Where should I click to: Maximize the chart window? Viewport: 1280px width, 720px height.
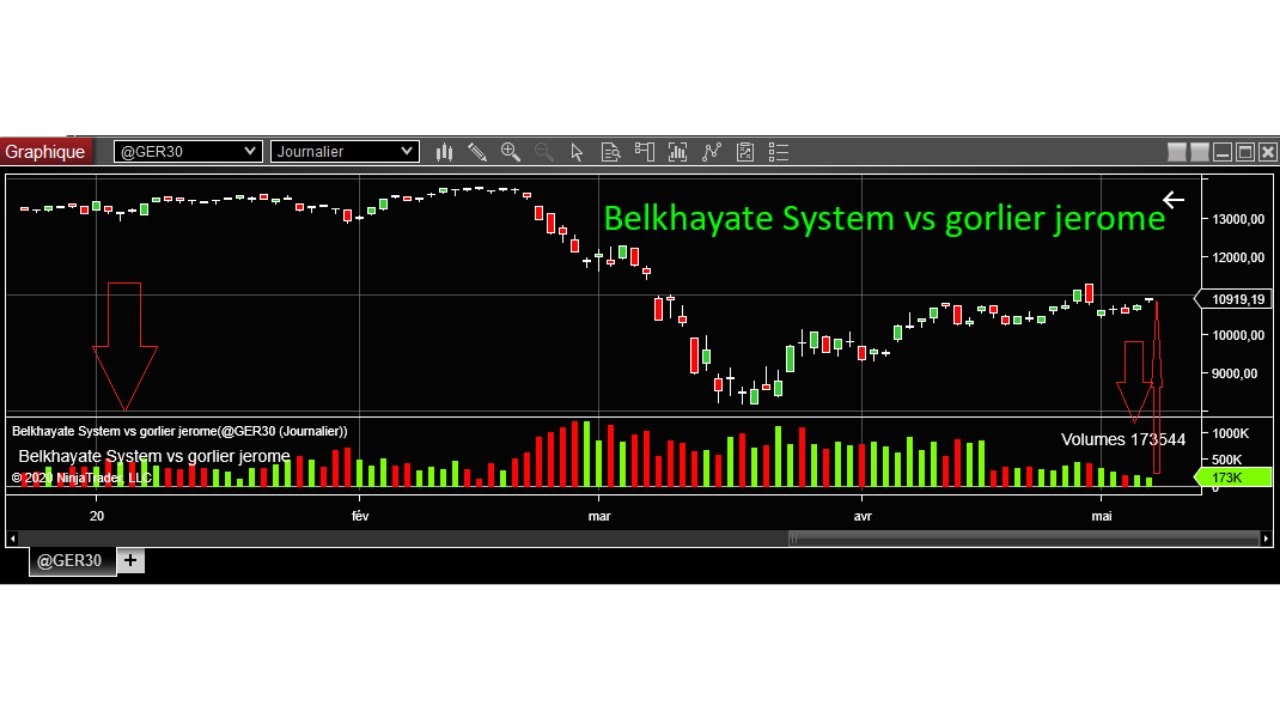[x=1245, y=152]
